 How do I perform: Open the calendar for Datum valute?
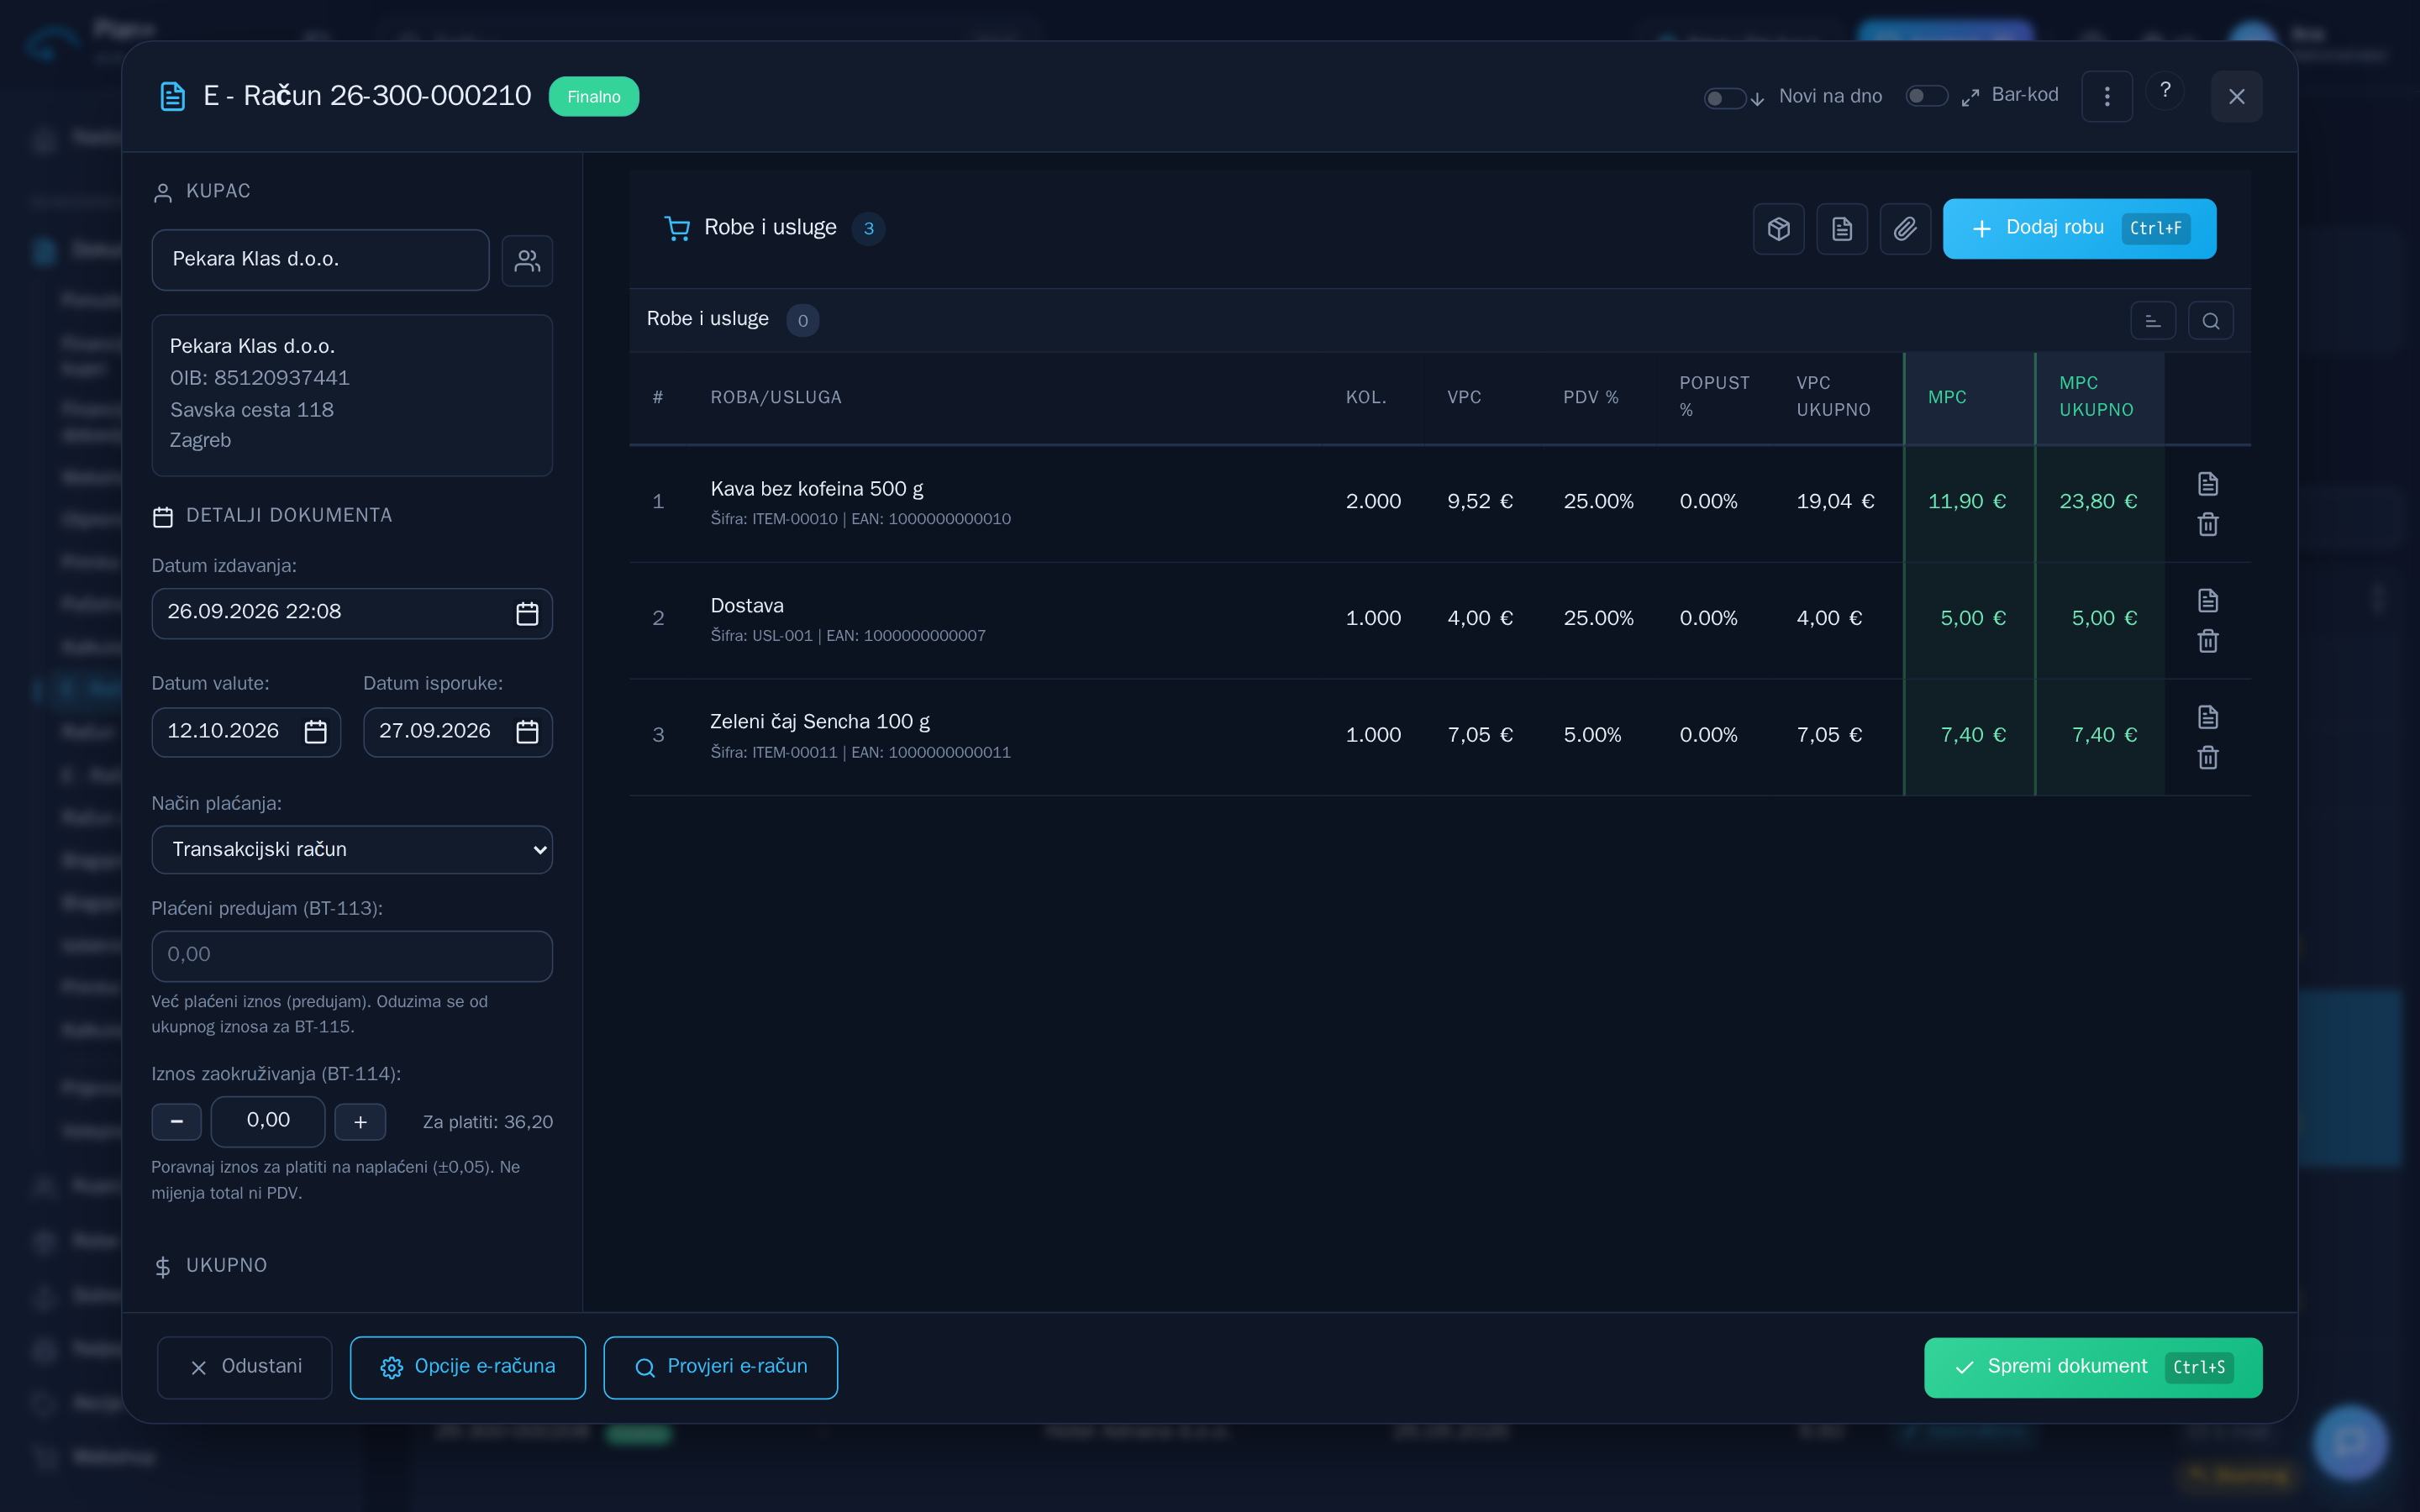315,732
